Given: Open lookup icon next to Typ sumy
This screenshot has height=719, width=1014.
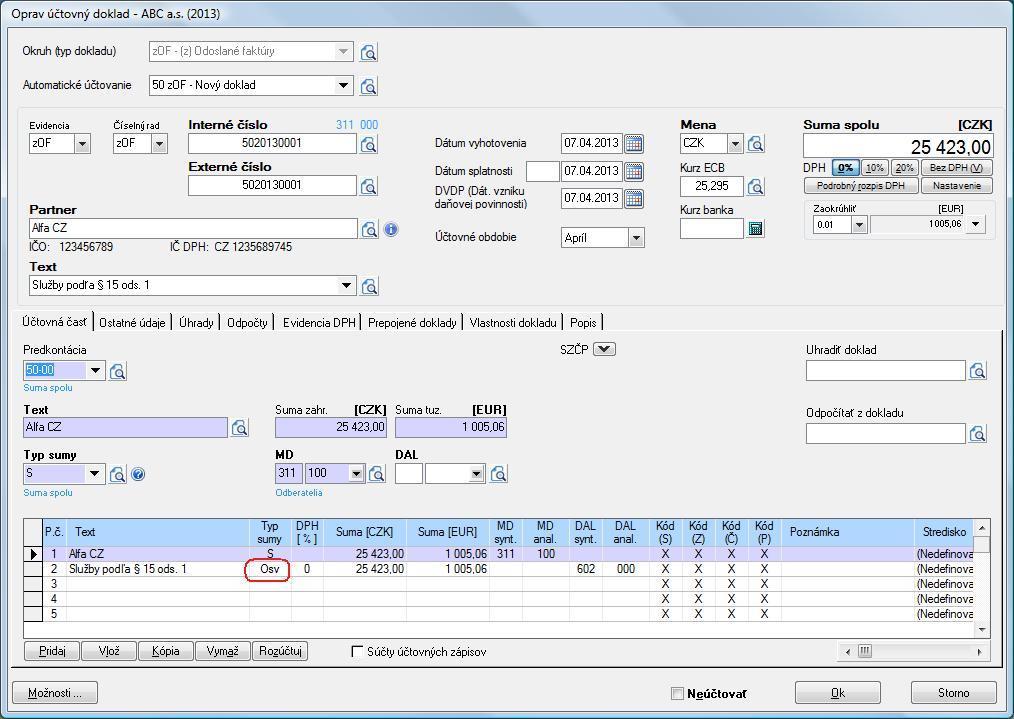Looking at the screenshot, I should click(x=117, y=475).
